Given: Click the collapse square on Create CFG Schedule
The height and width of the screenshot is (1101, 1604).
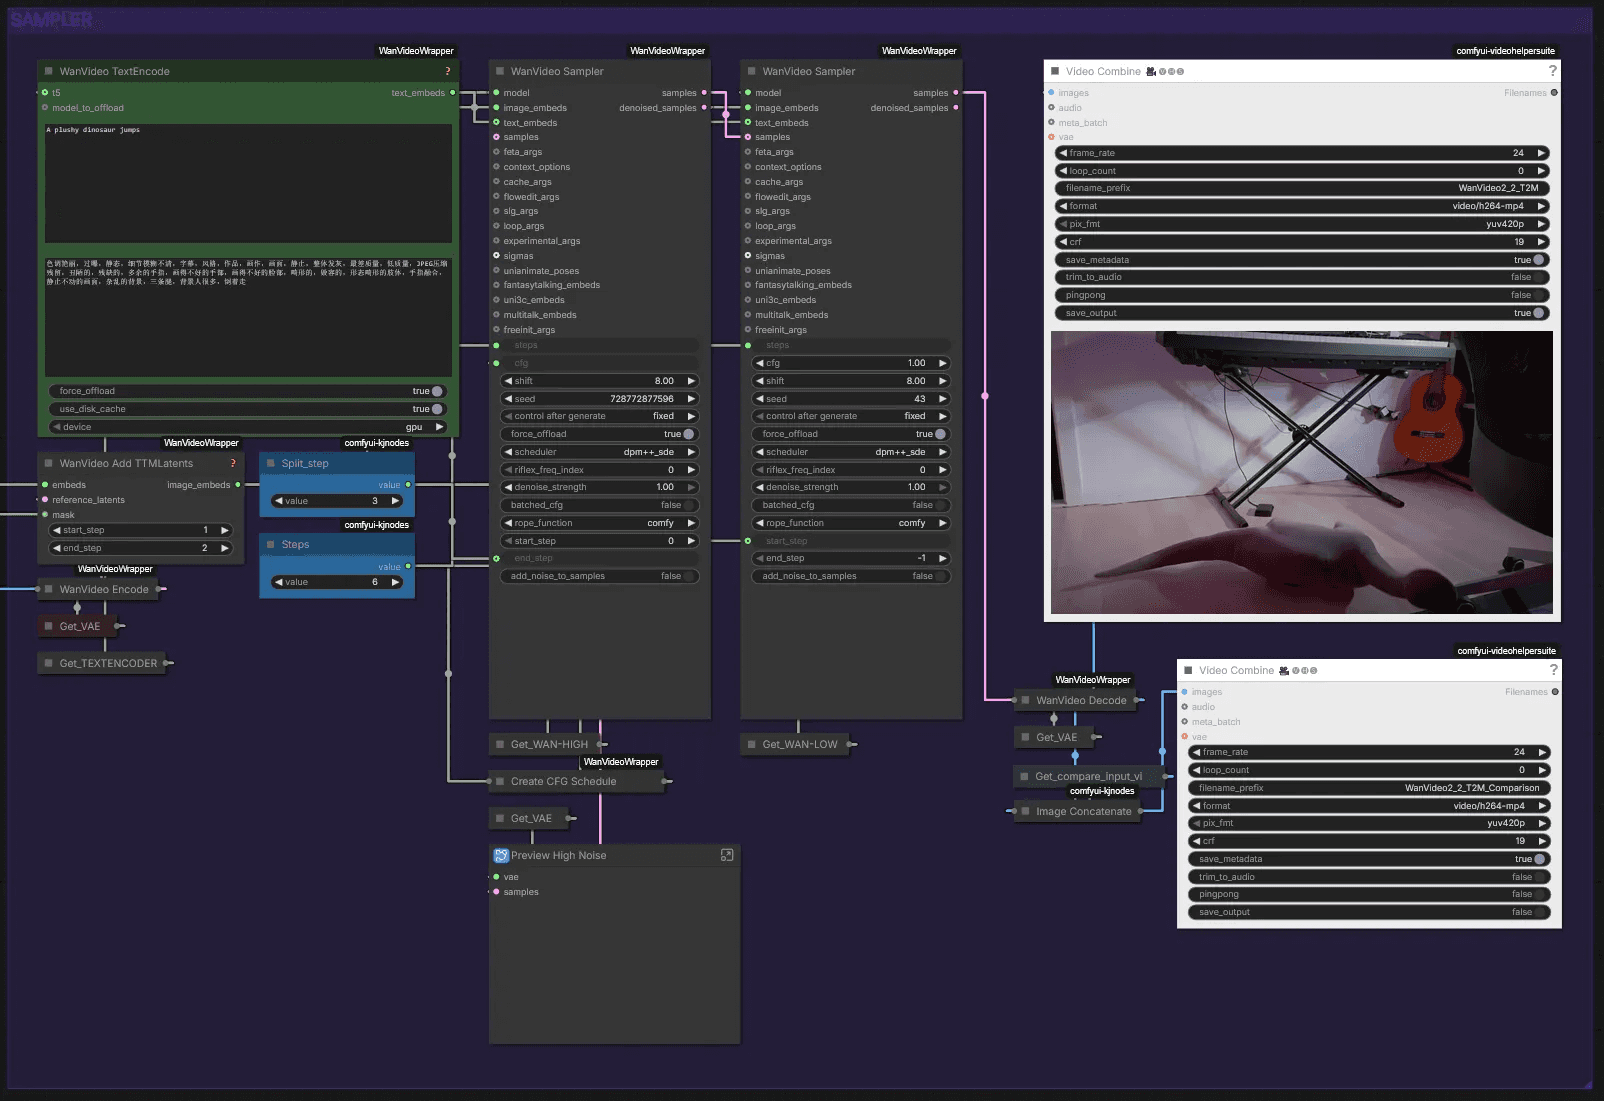Looking at the screenshot, I should [x=500, y=782].
